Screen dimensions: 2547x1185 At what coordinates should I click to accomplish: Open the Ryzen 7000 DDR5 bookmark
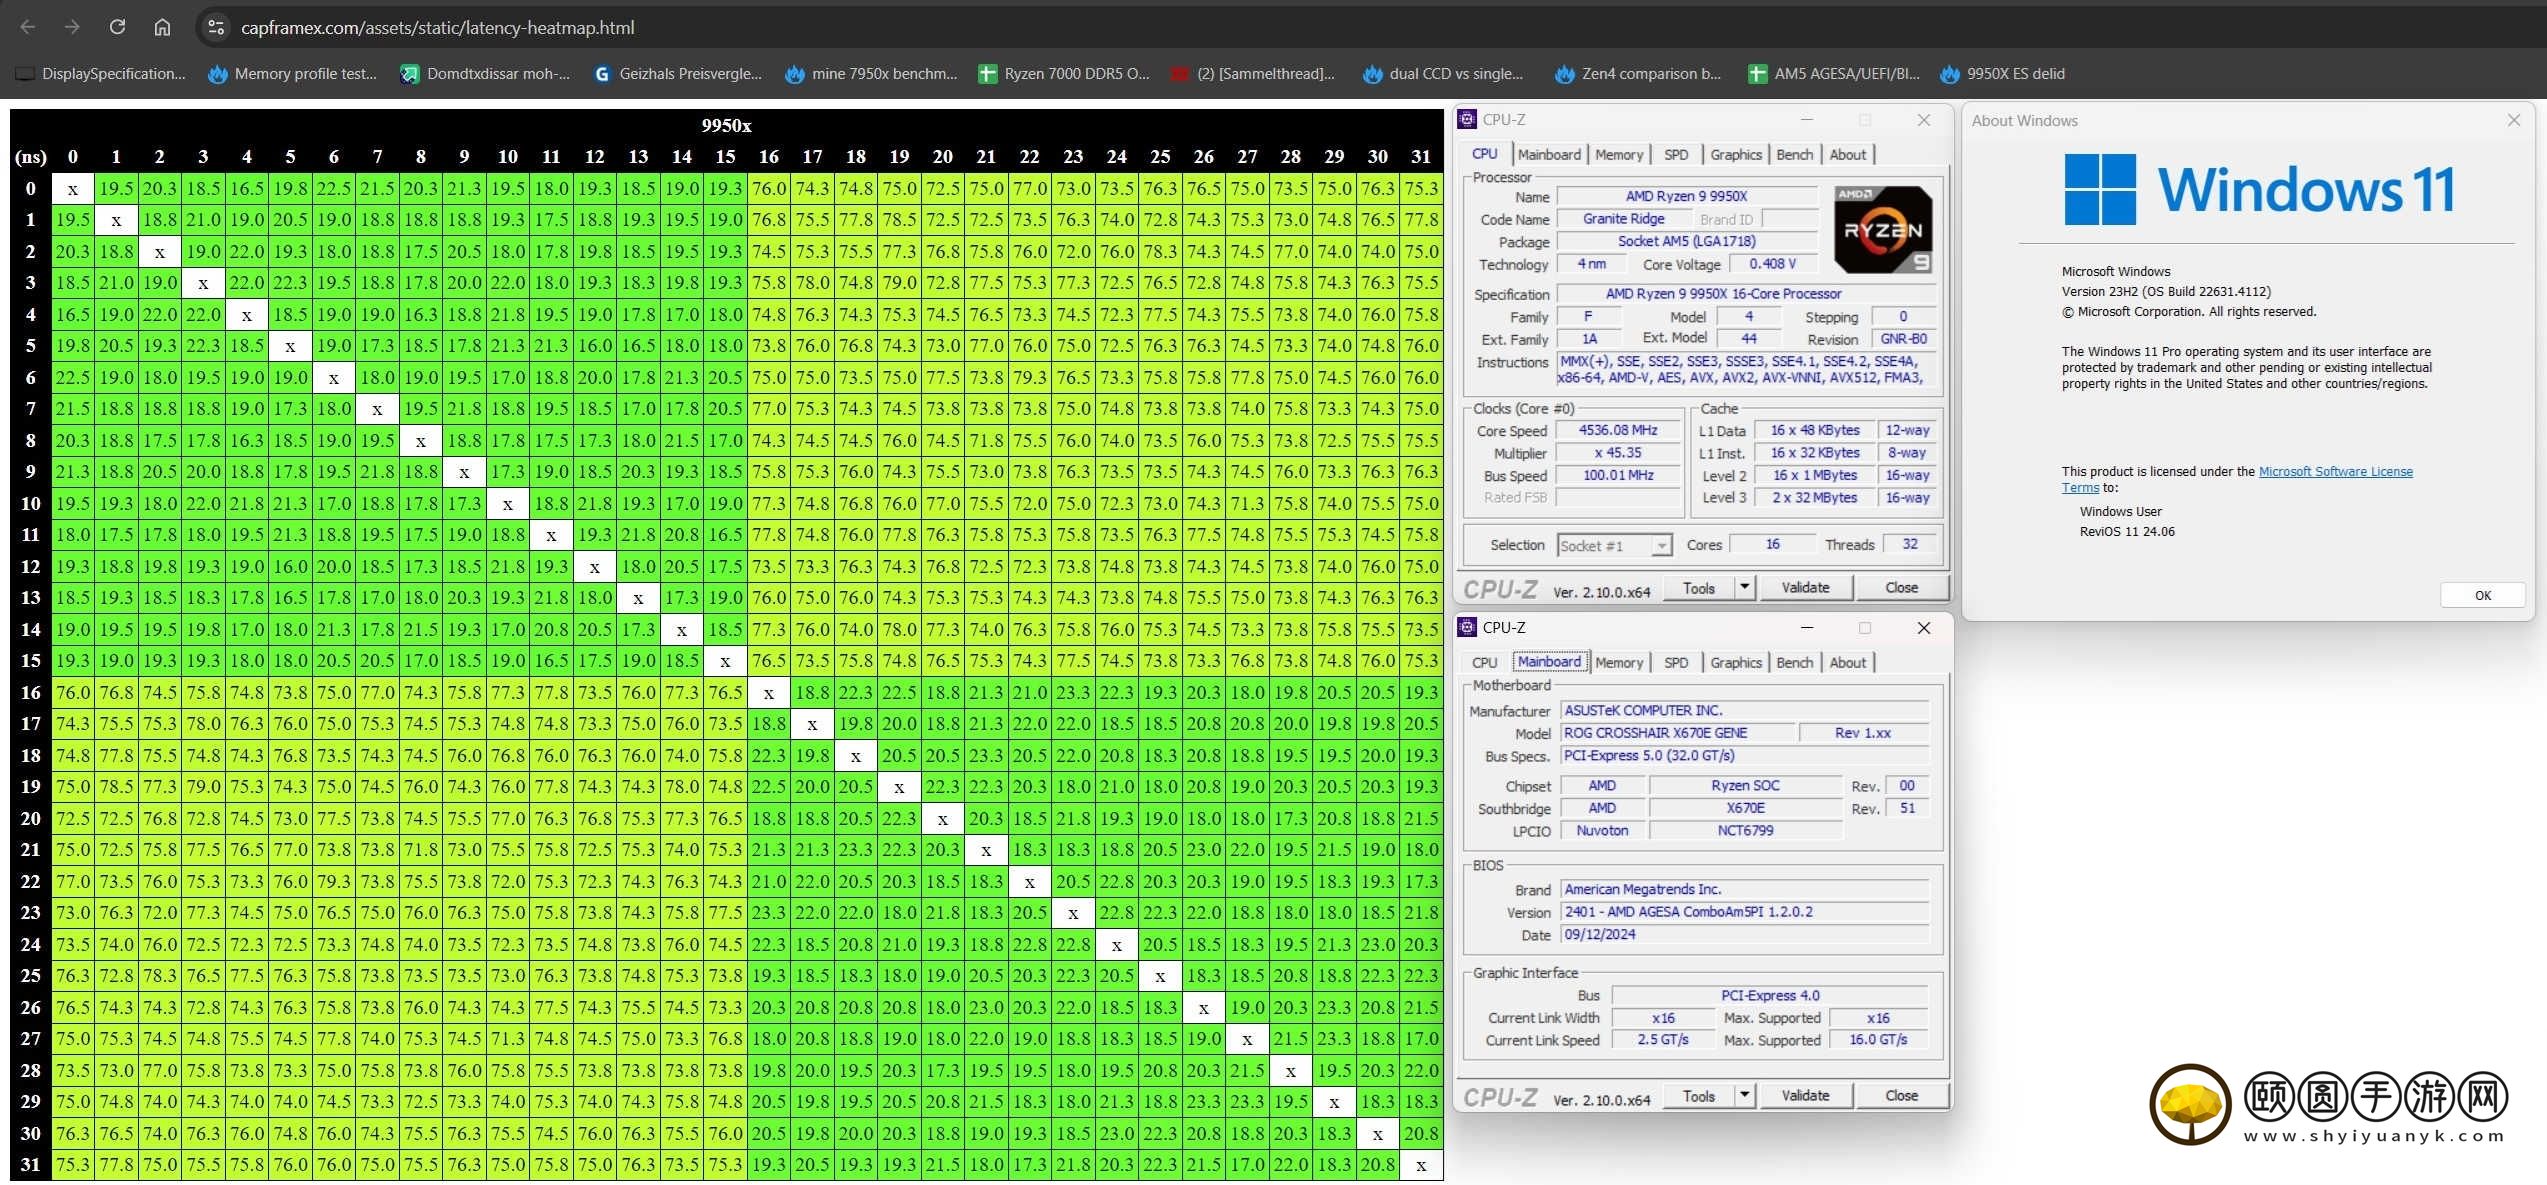(x=1064, y=73)
